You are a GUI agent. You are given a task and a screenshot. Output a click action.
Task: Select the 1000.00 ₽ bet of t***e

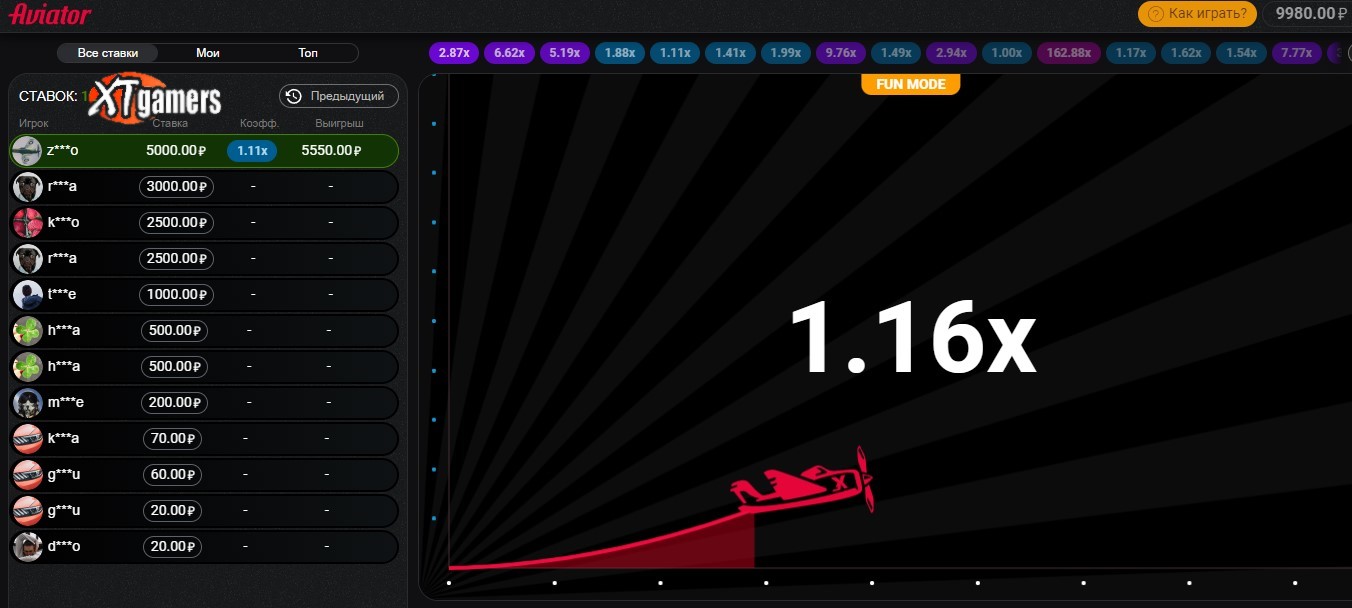(x=176, y=294)
